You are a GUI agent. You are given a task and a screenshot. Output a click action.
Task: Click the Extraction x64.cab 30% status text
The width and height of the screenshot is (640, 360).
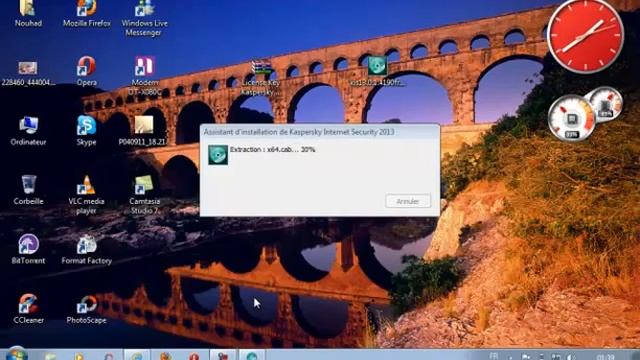pyautogui.click(x=272, y=150)
